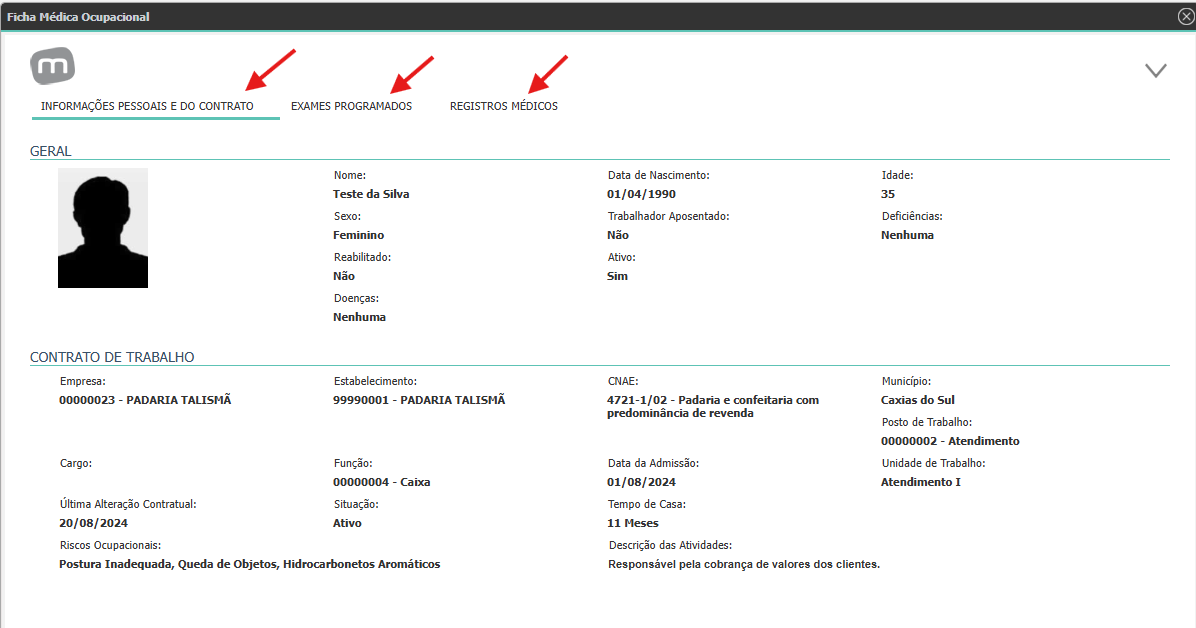Open the Registros Médicos tab
The height and width of the screenshot is (628, 1196).
click(503, 106)
